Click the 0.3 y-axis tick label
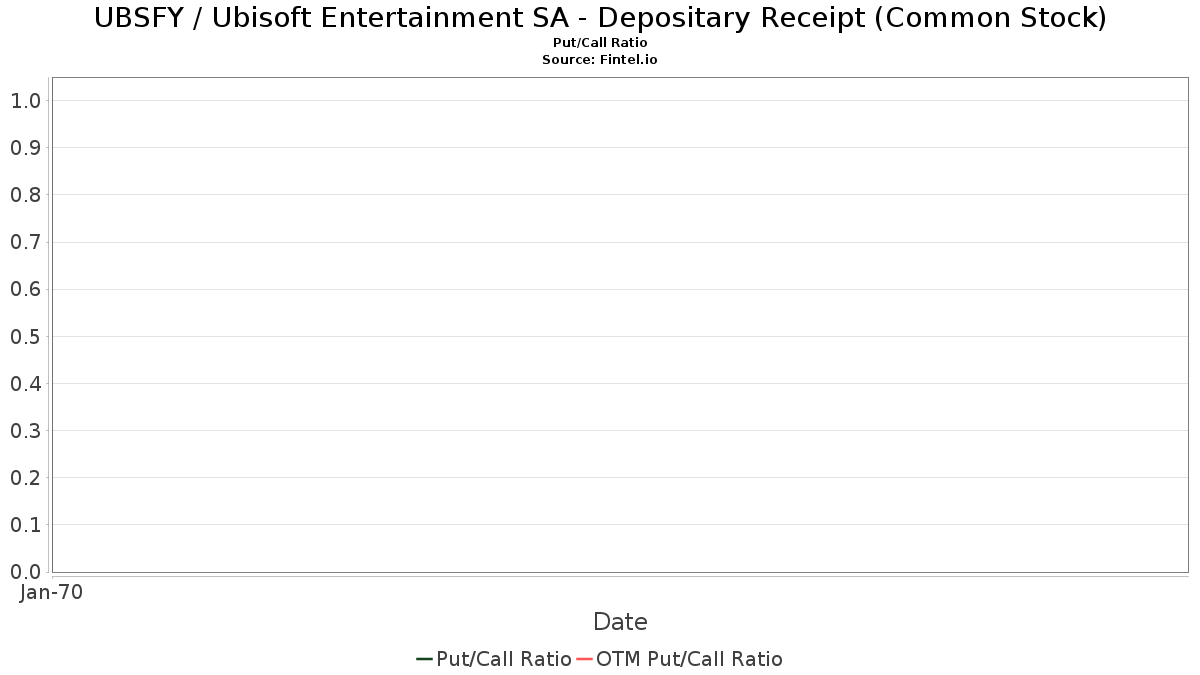The image size is (1200, 675). (25, 431)
